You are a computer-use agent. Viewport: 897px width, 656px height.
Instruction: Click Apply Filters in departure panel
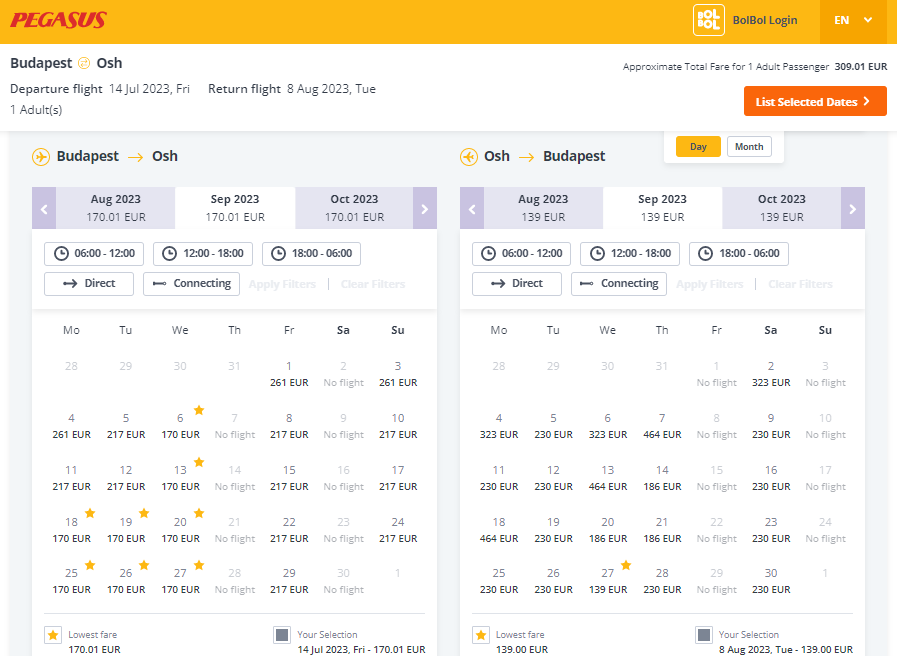[x=282, y=284]
